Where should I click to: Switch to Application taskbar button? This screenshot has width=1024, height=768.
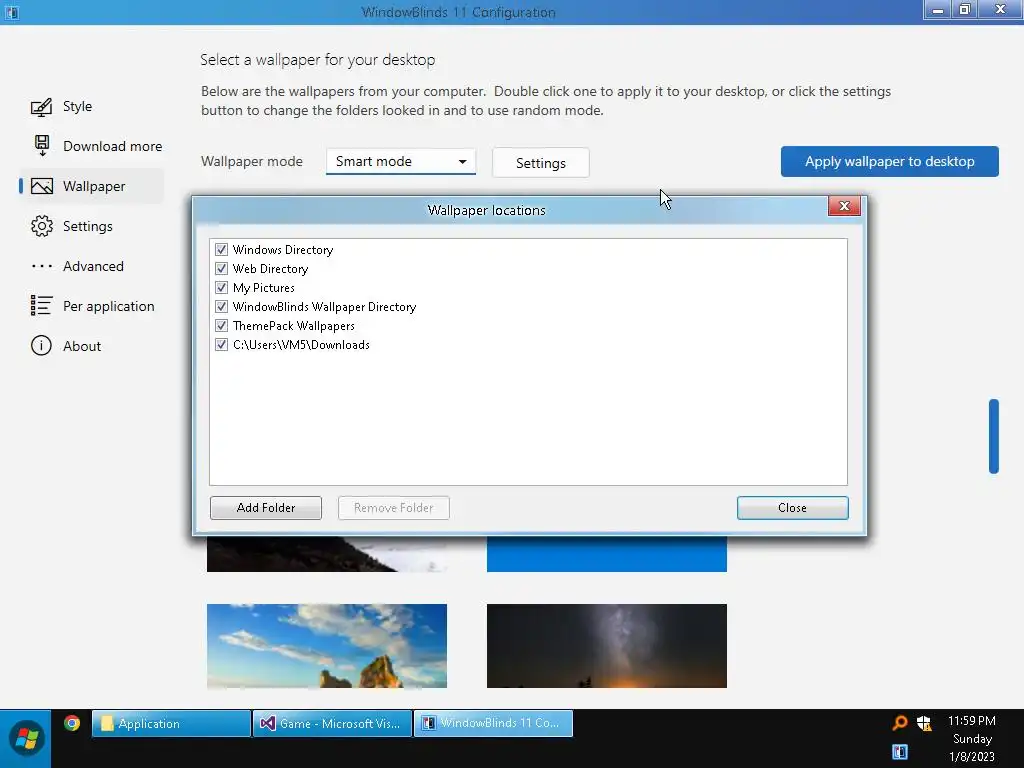[x=171, y=723]
